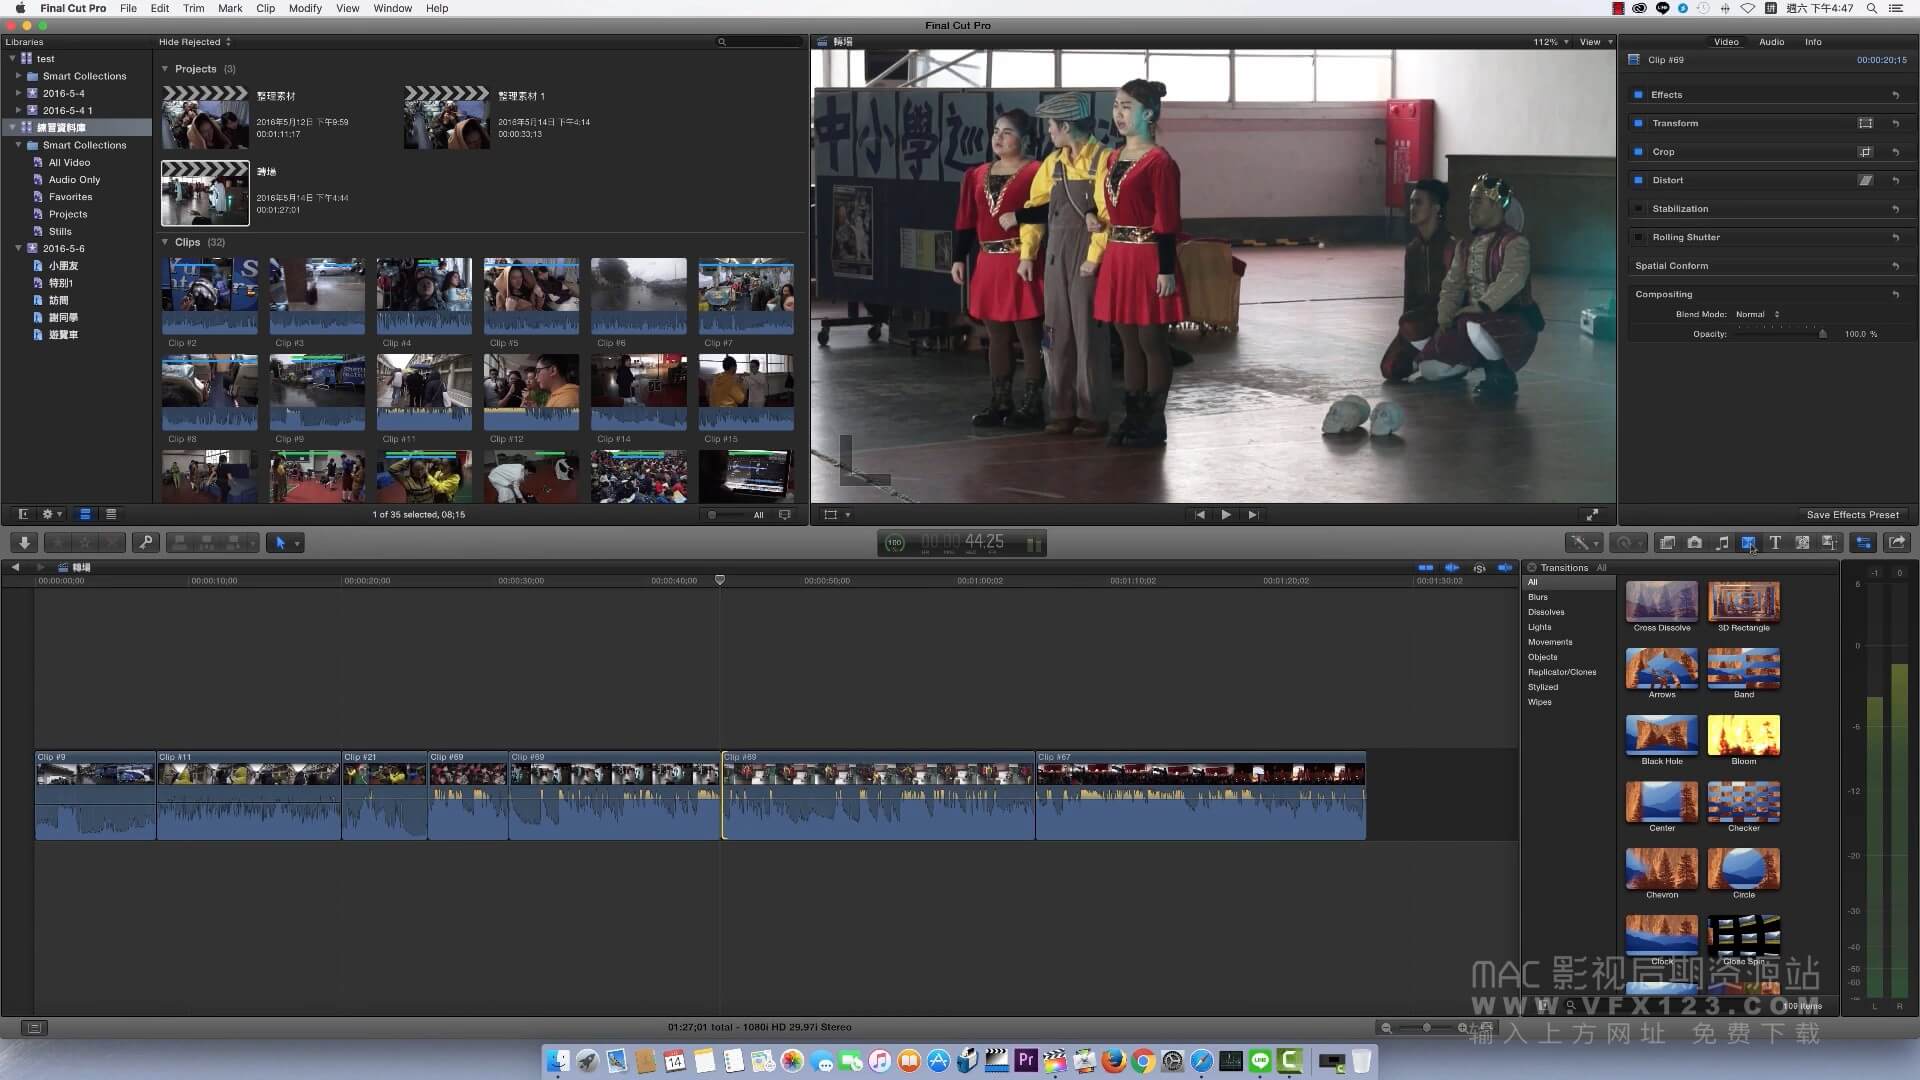The image size is (1920, 1080).
Task: Show the Effects browser icon
Action: [1667, 542]
